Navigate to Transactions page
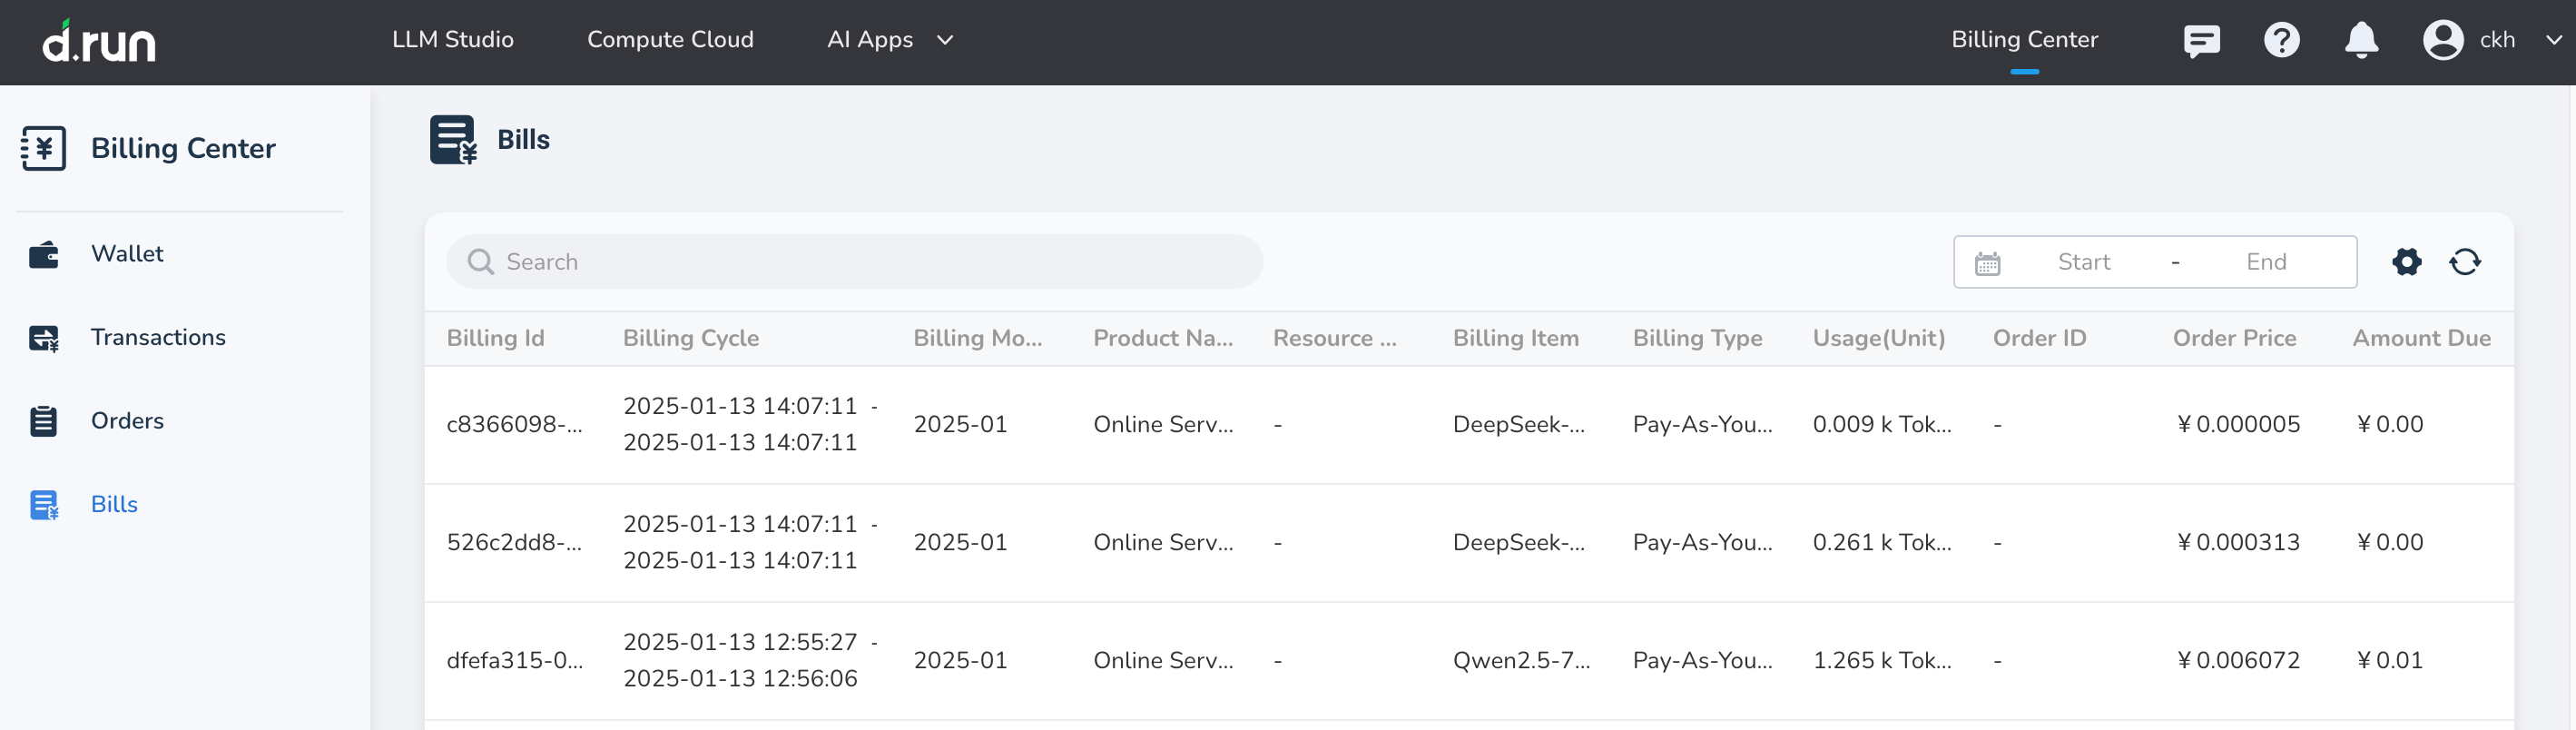Screen dimensions: 2576x730 158,338
